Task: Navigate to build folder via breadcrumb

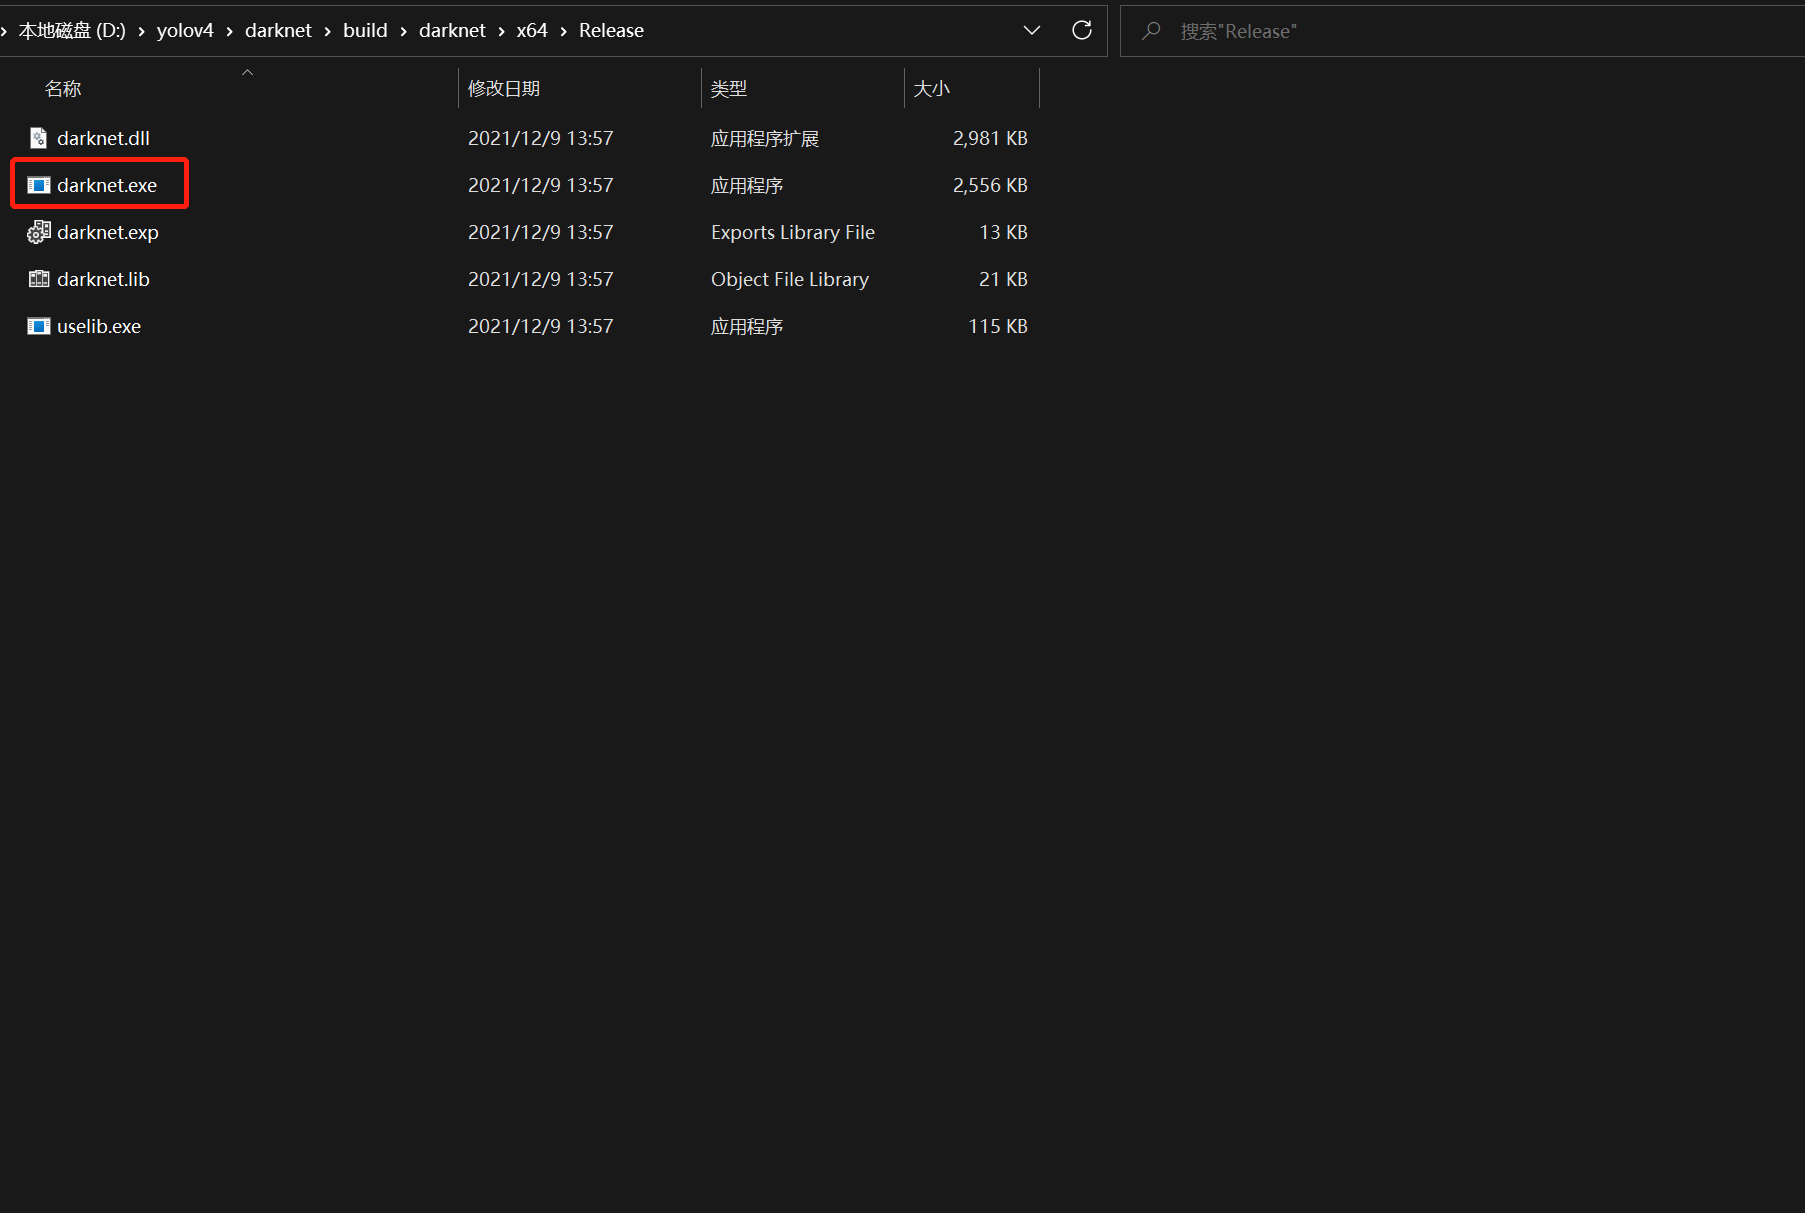Action: click(365, 30)
